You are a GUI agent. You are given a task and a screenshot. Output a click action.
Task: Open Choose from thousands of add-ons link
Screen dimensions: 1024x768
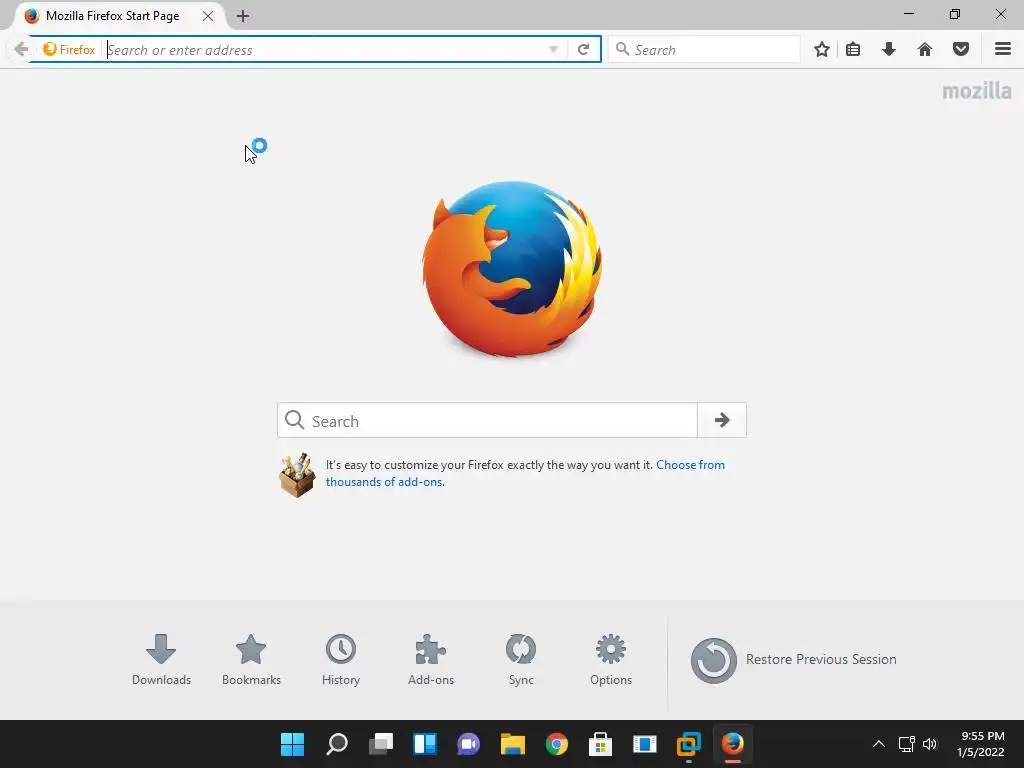(525, 473)
